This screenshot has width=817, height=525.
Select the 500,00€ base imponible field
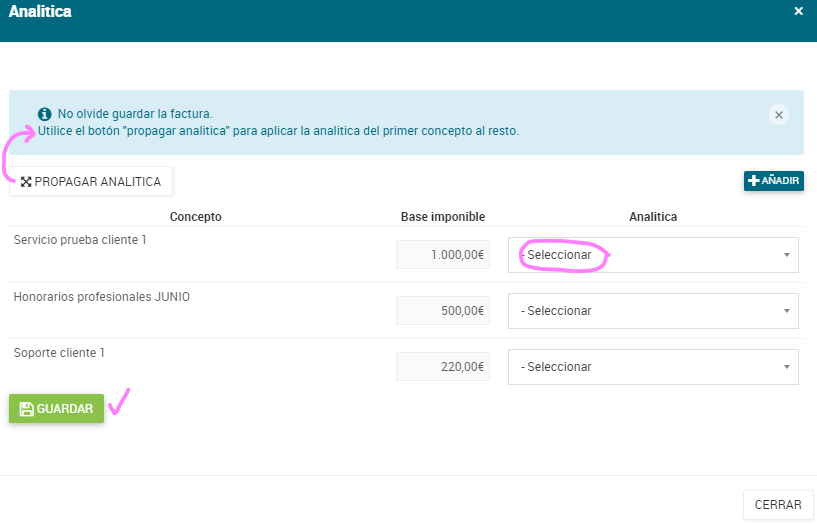[x=443, y=311]
